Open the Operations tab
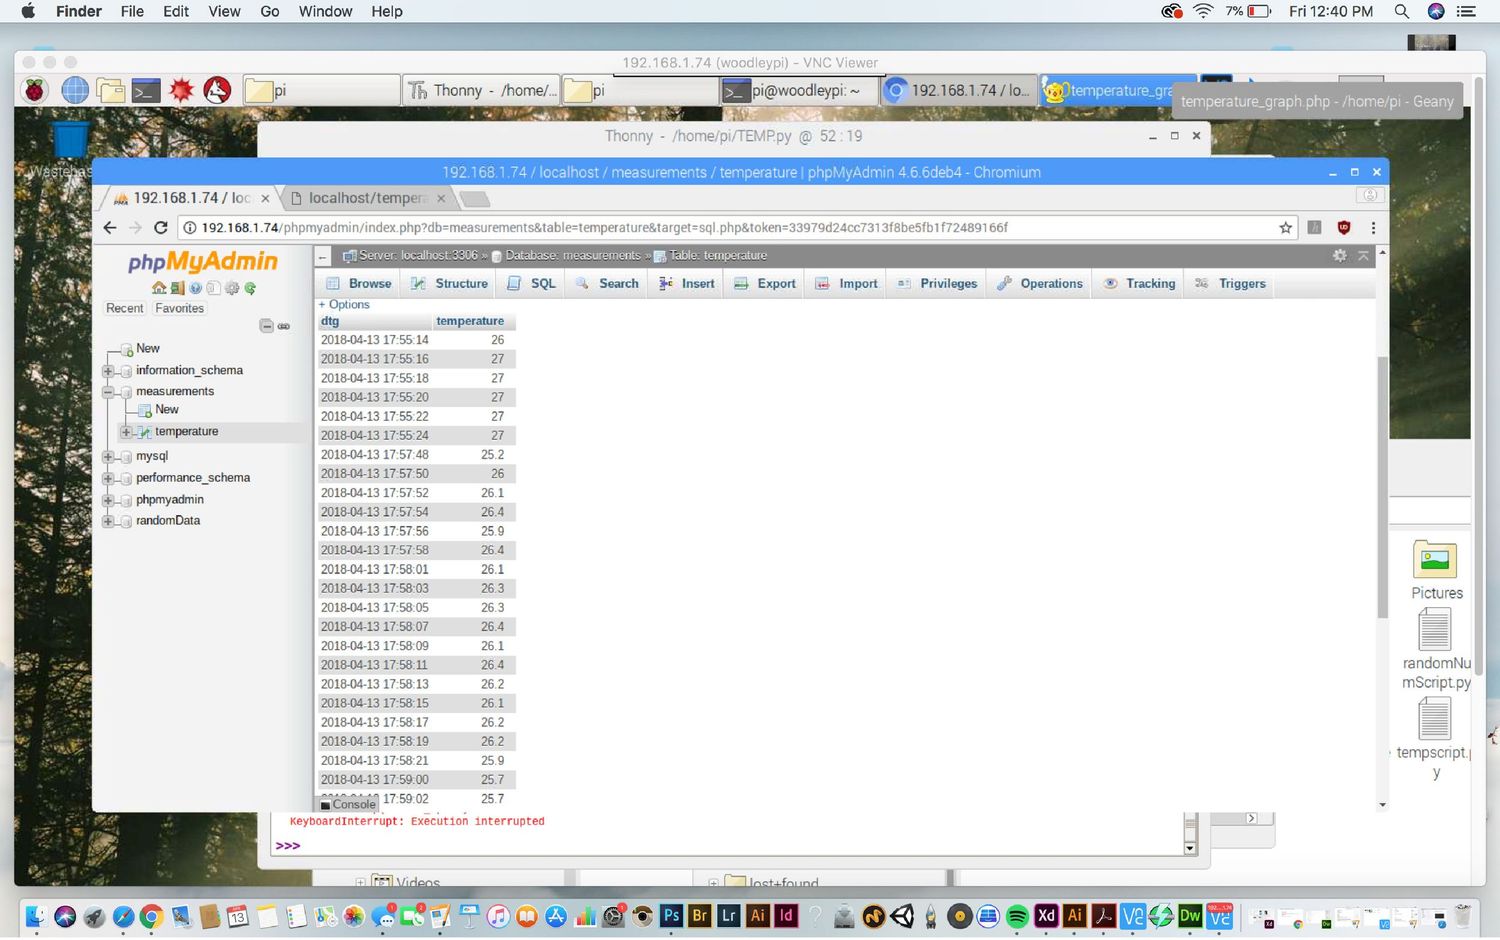Viewport: 1500px width, 940px height. 1040,284
